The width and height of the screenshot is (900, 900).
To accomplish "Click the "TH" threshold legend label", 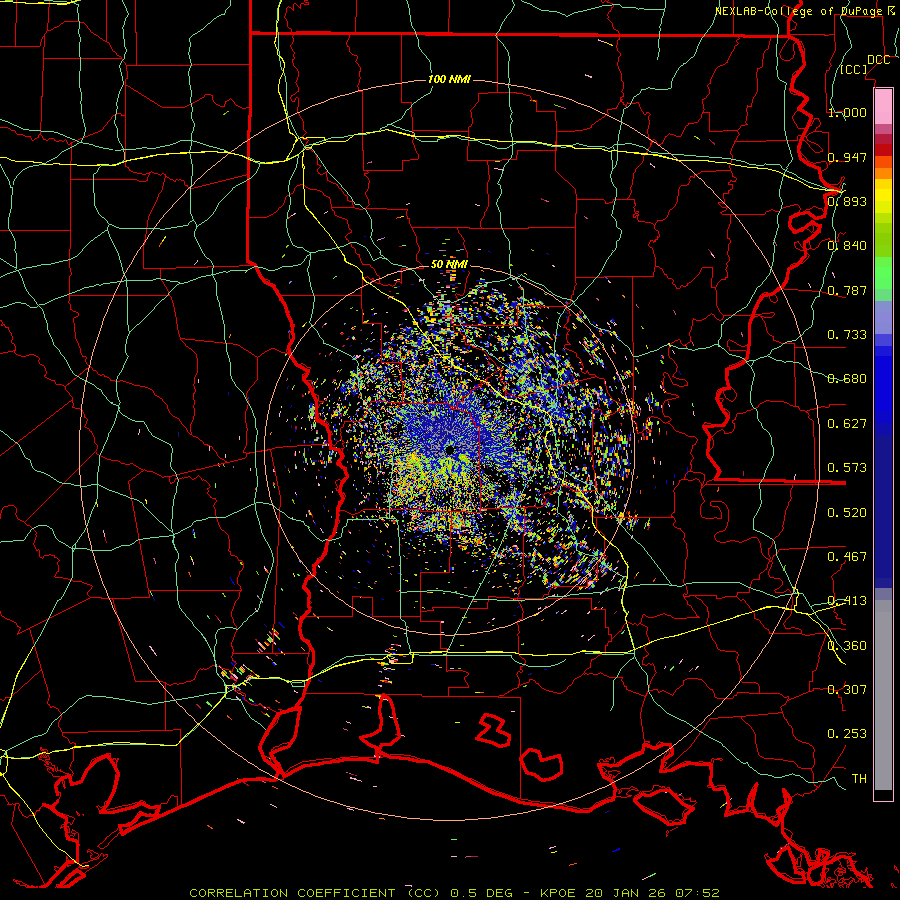I will click(x=859, y=779).
